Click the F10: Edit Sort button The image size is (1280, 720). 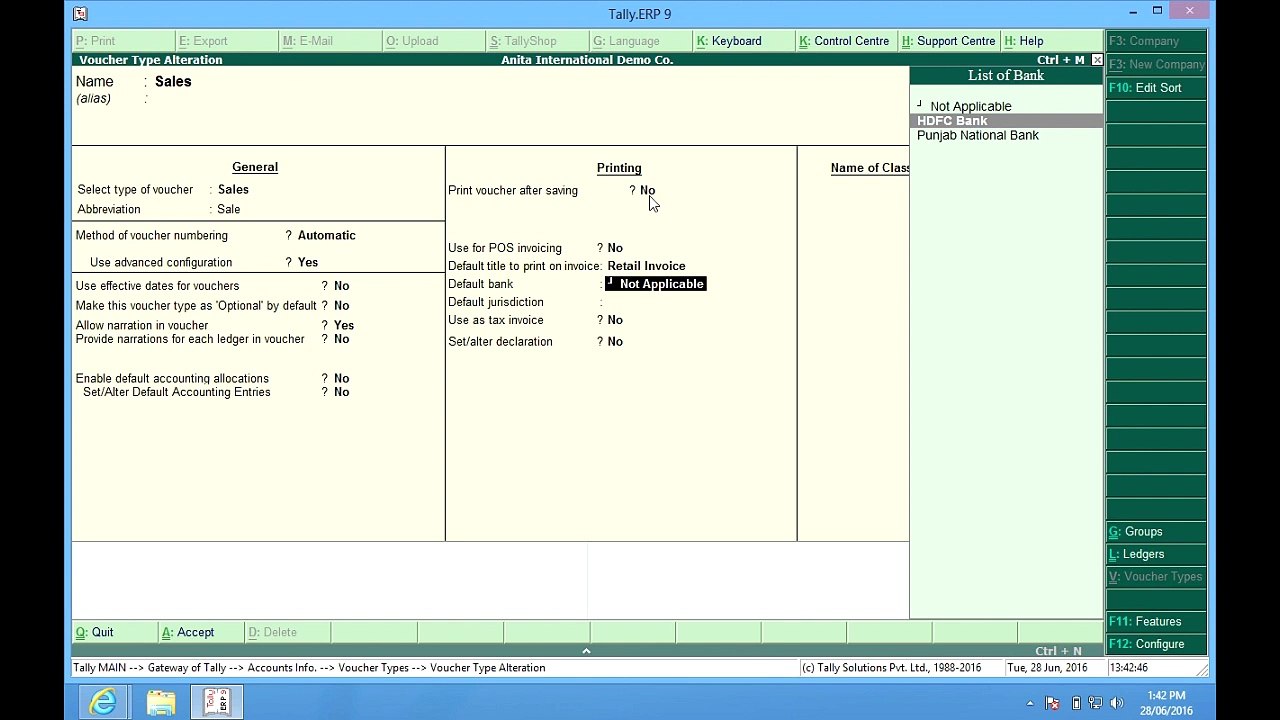[1156, 88]
